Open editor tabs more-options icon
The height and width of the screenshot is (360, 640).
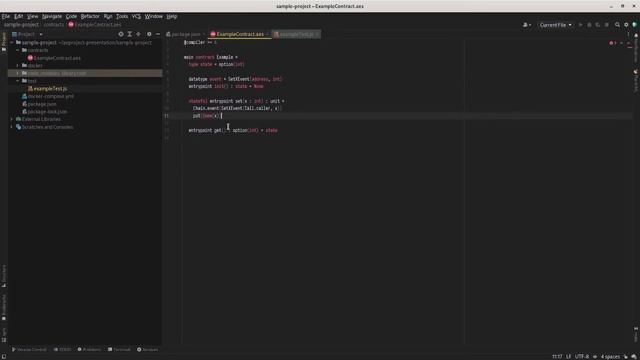[x=628, y=34]
